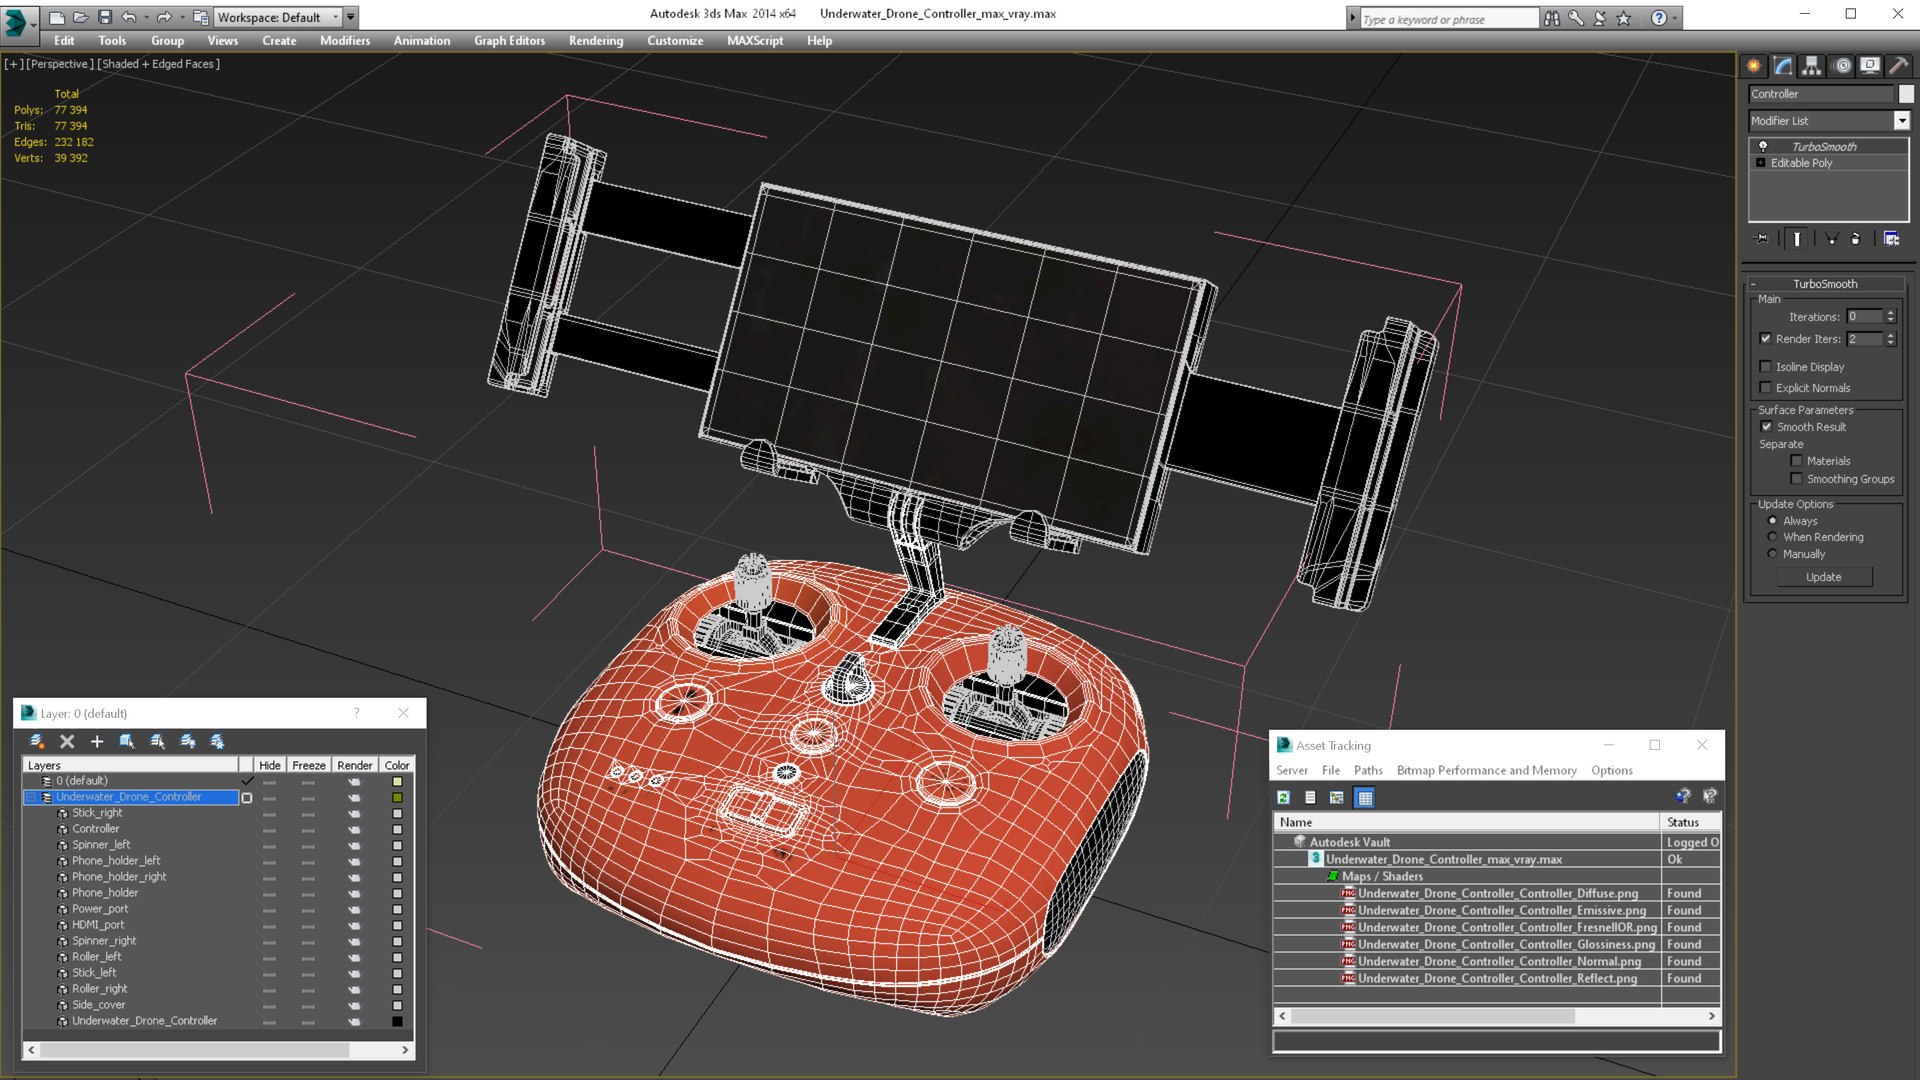Open Bitmap Performance and Memory menu

[1486, 771]
